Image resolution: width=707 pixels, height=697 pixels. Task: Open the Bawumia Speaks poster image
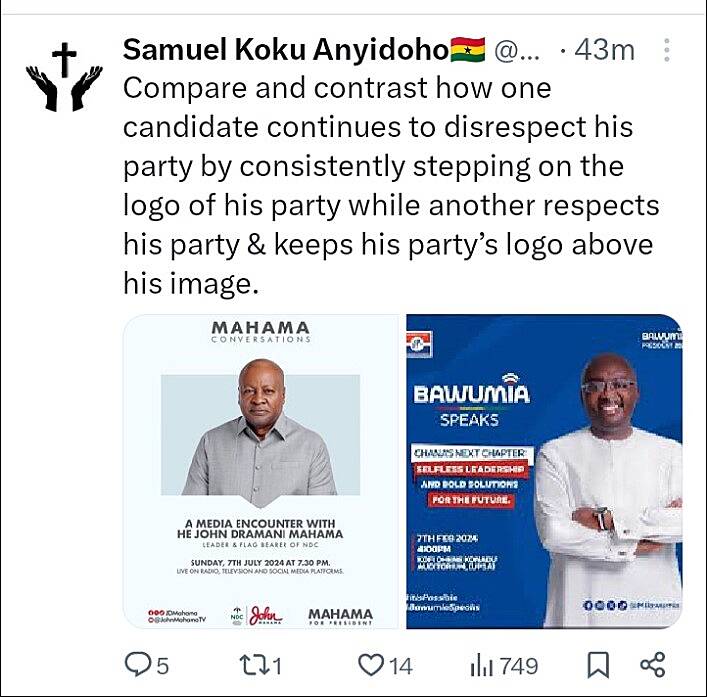pyautogui.click(x=544, y=472)
